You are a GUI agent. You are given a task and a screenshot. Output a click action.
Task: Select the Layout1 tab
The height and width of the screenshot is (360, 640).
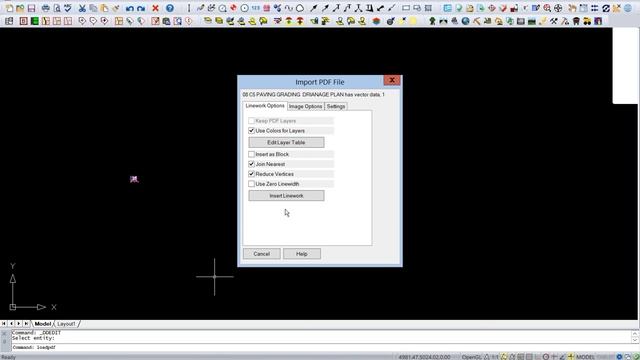point(66,324)
